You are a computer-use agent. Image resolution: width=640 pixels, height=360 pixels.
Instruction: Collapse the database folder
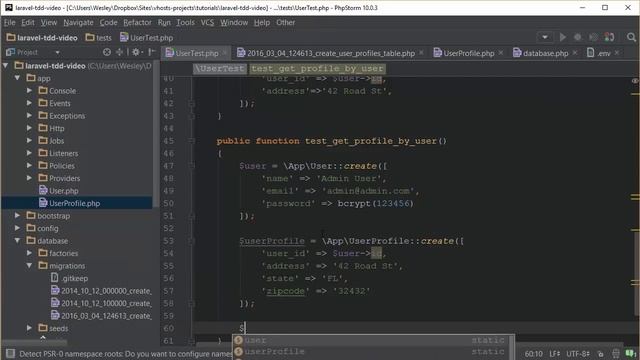pos(18,241)
